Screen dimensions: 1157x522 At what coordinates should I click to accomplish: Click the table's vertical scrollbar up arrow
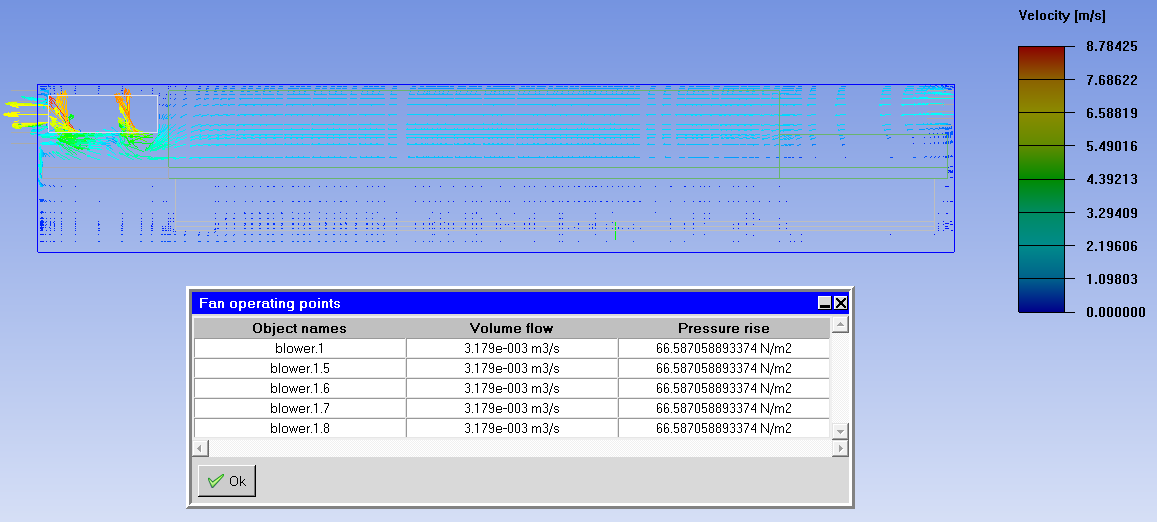[x=840, y=326]
